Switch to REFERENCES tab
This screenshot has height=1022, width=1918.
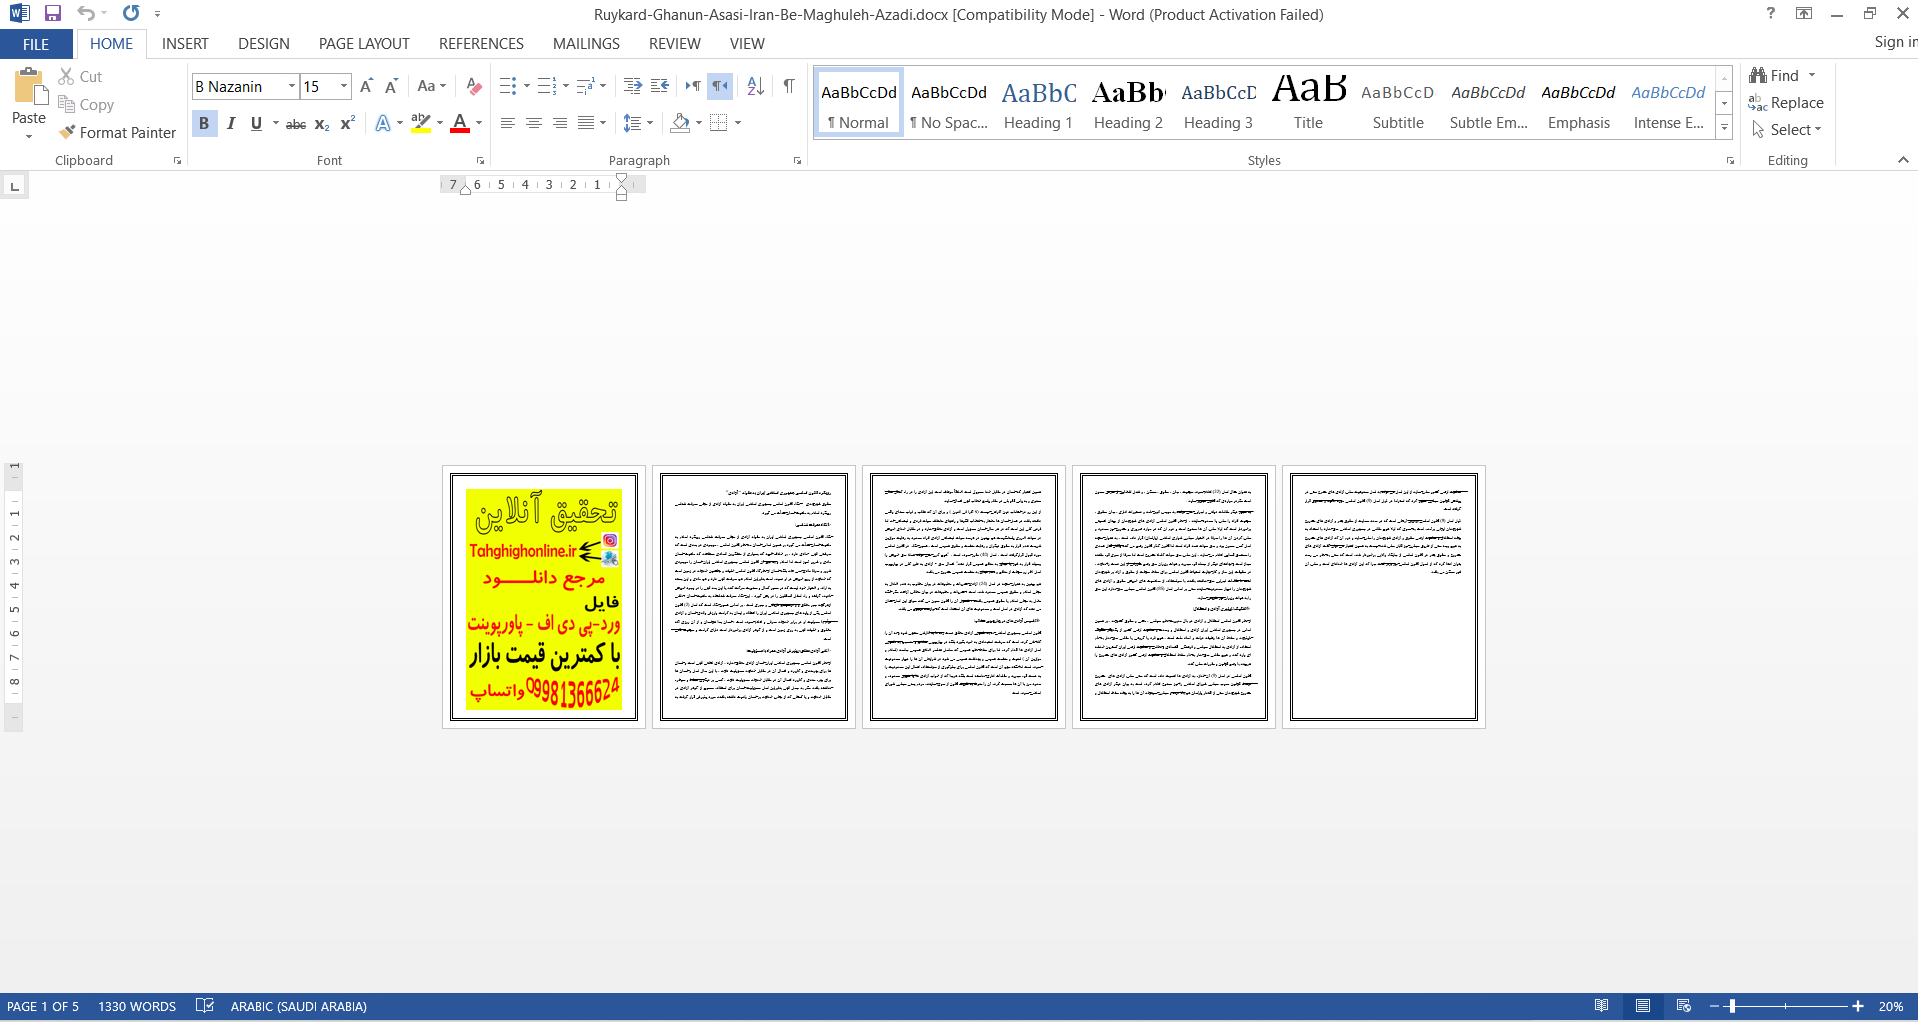[481, 44]
